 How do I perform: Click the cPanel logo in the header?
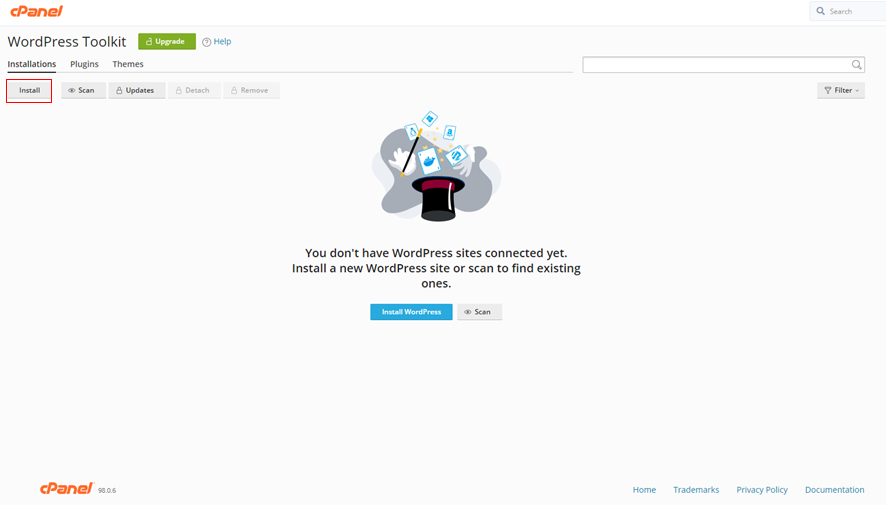point(36,11)
